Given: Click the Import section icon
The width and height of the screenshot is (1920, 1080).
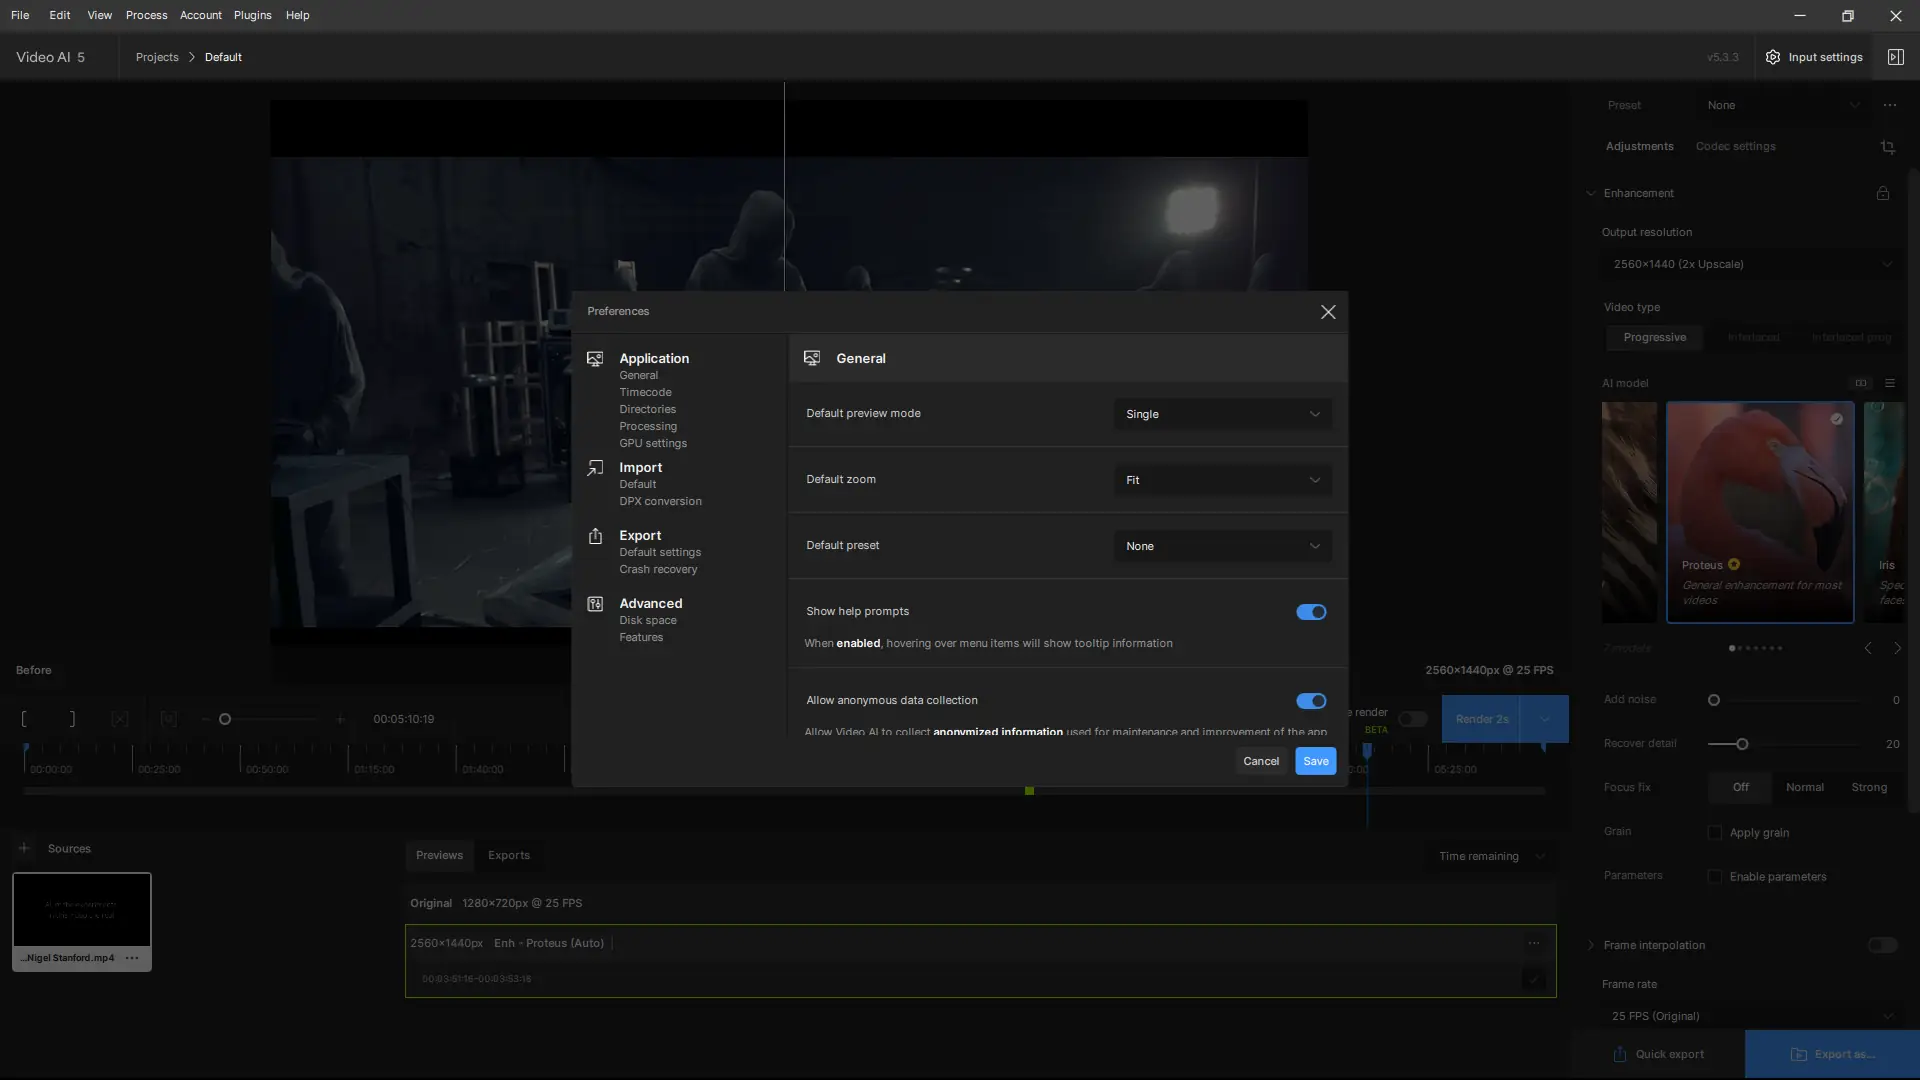Looking at the screenshot, I should (x=595, y=468).
